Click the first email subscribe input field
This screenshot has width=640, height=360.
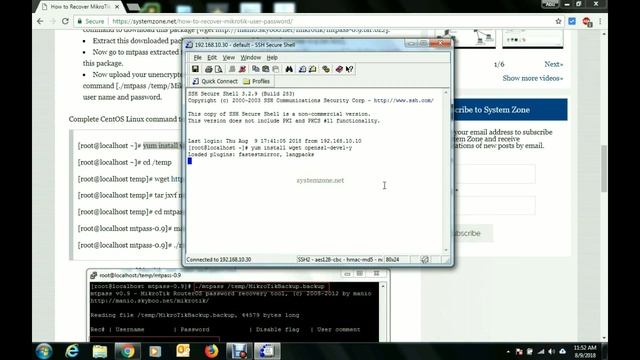click(495, 174)
